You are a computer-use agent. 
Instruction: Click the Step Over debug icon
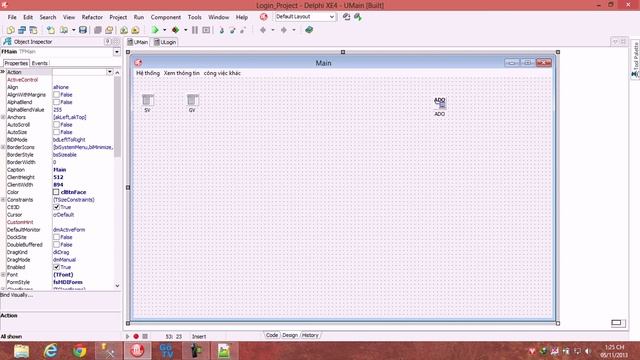[232, 30]
